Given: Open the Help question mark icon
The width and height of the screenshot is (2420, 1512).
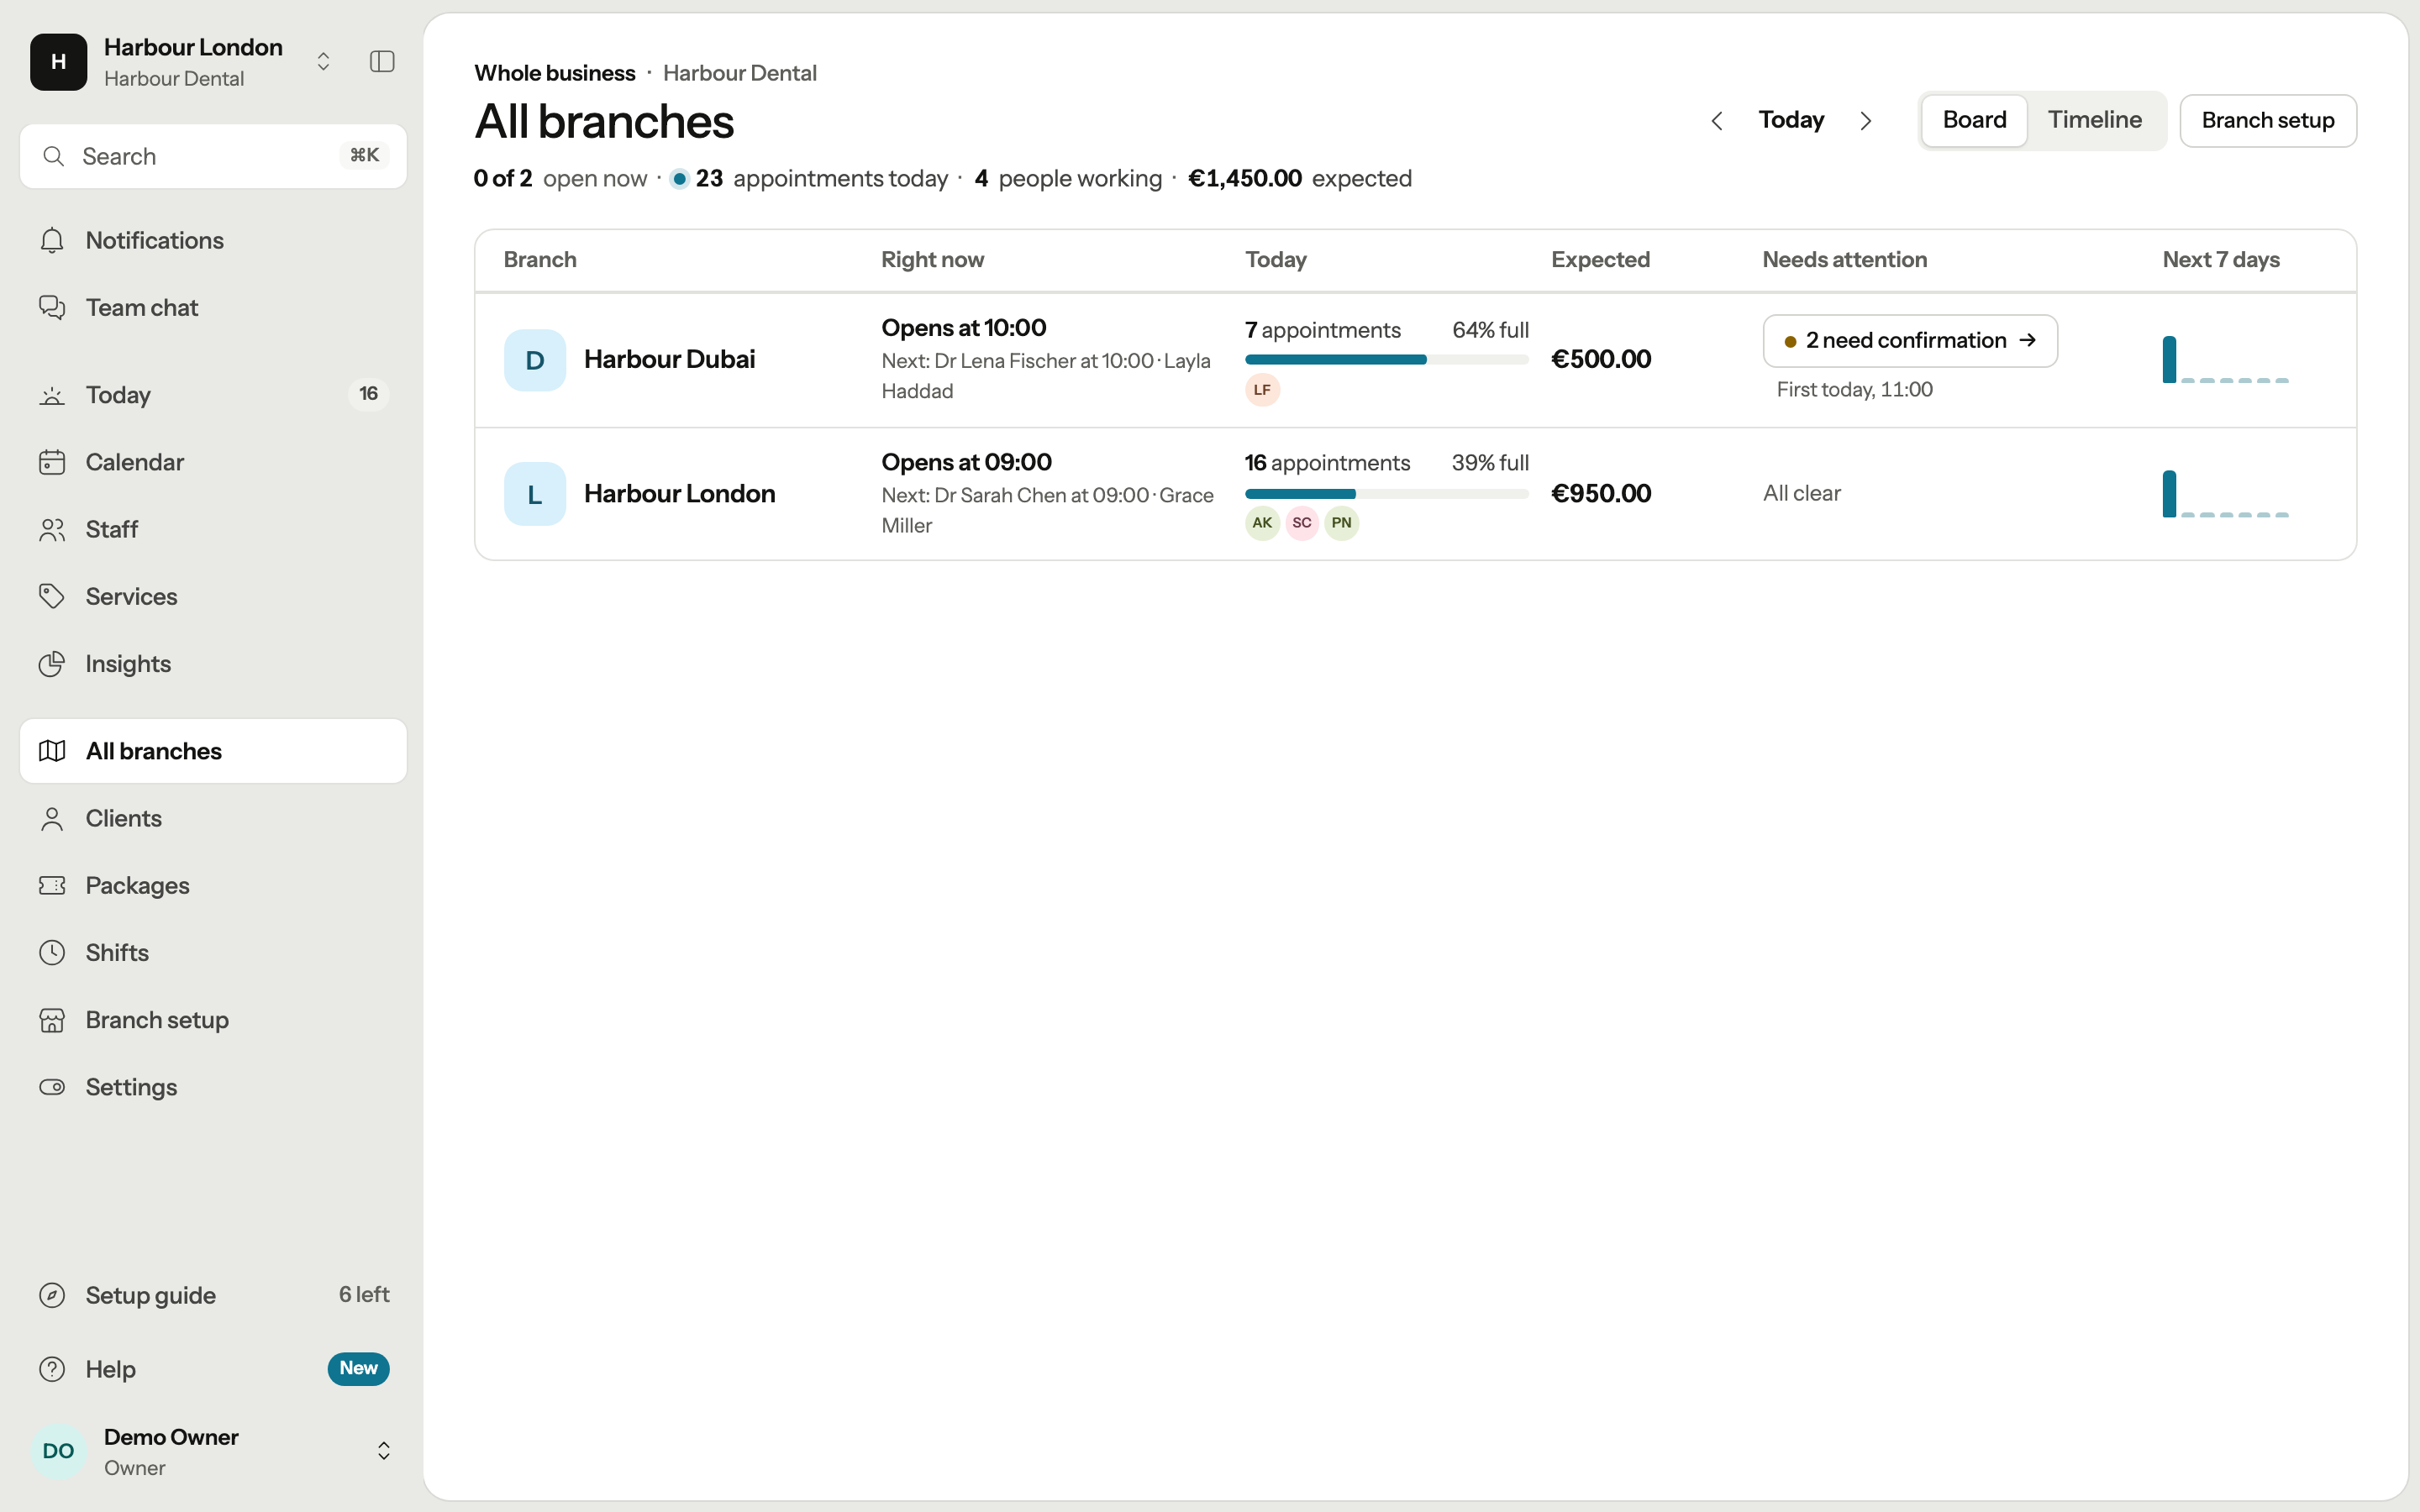Looking at the screenshot, I should [52, 1369].
